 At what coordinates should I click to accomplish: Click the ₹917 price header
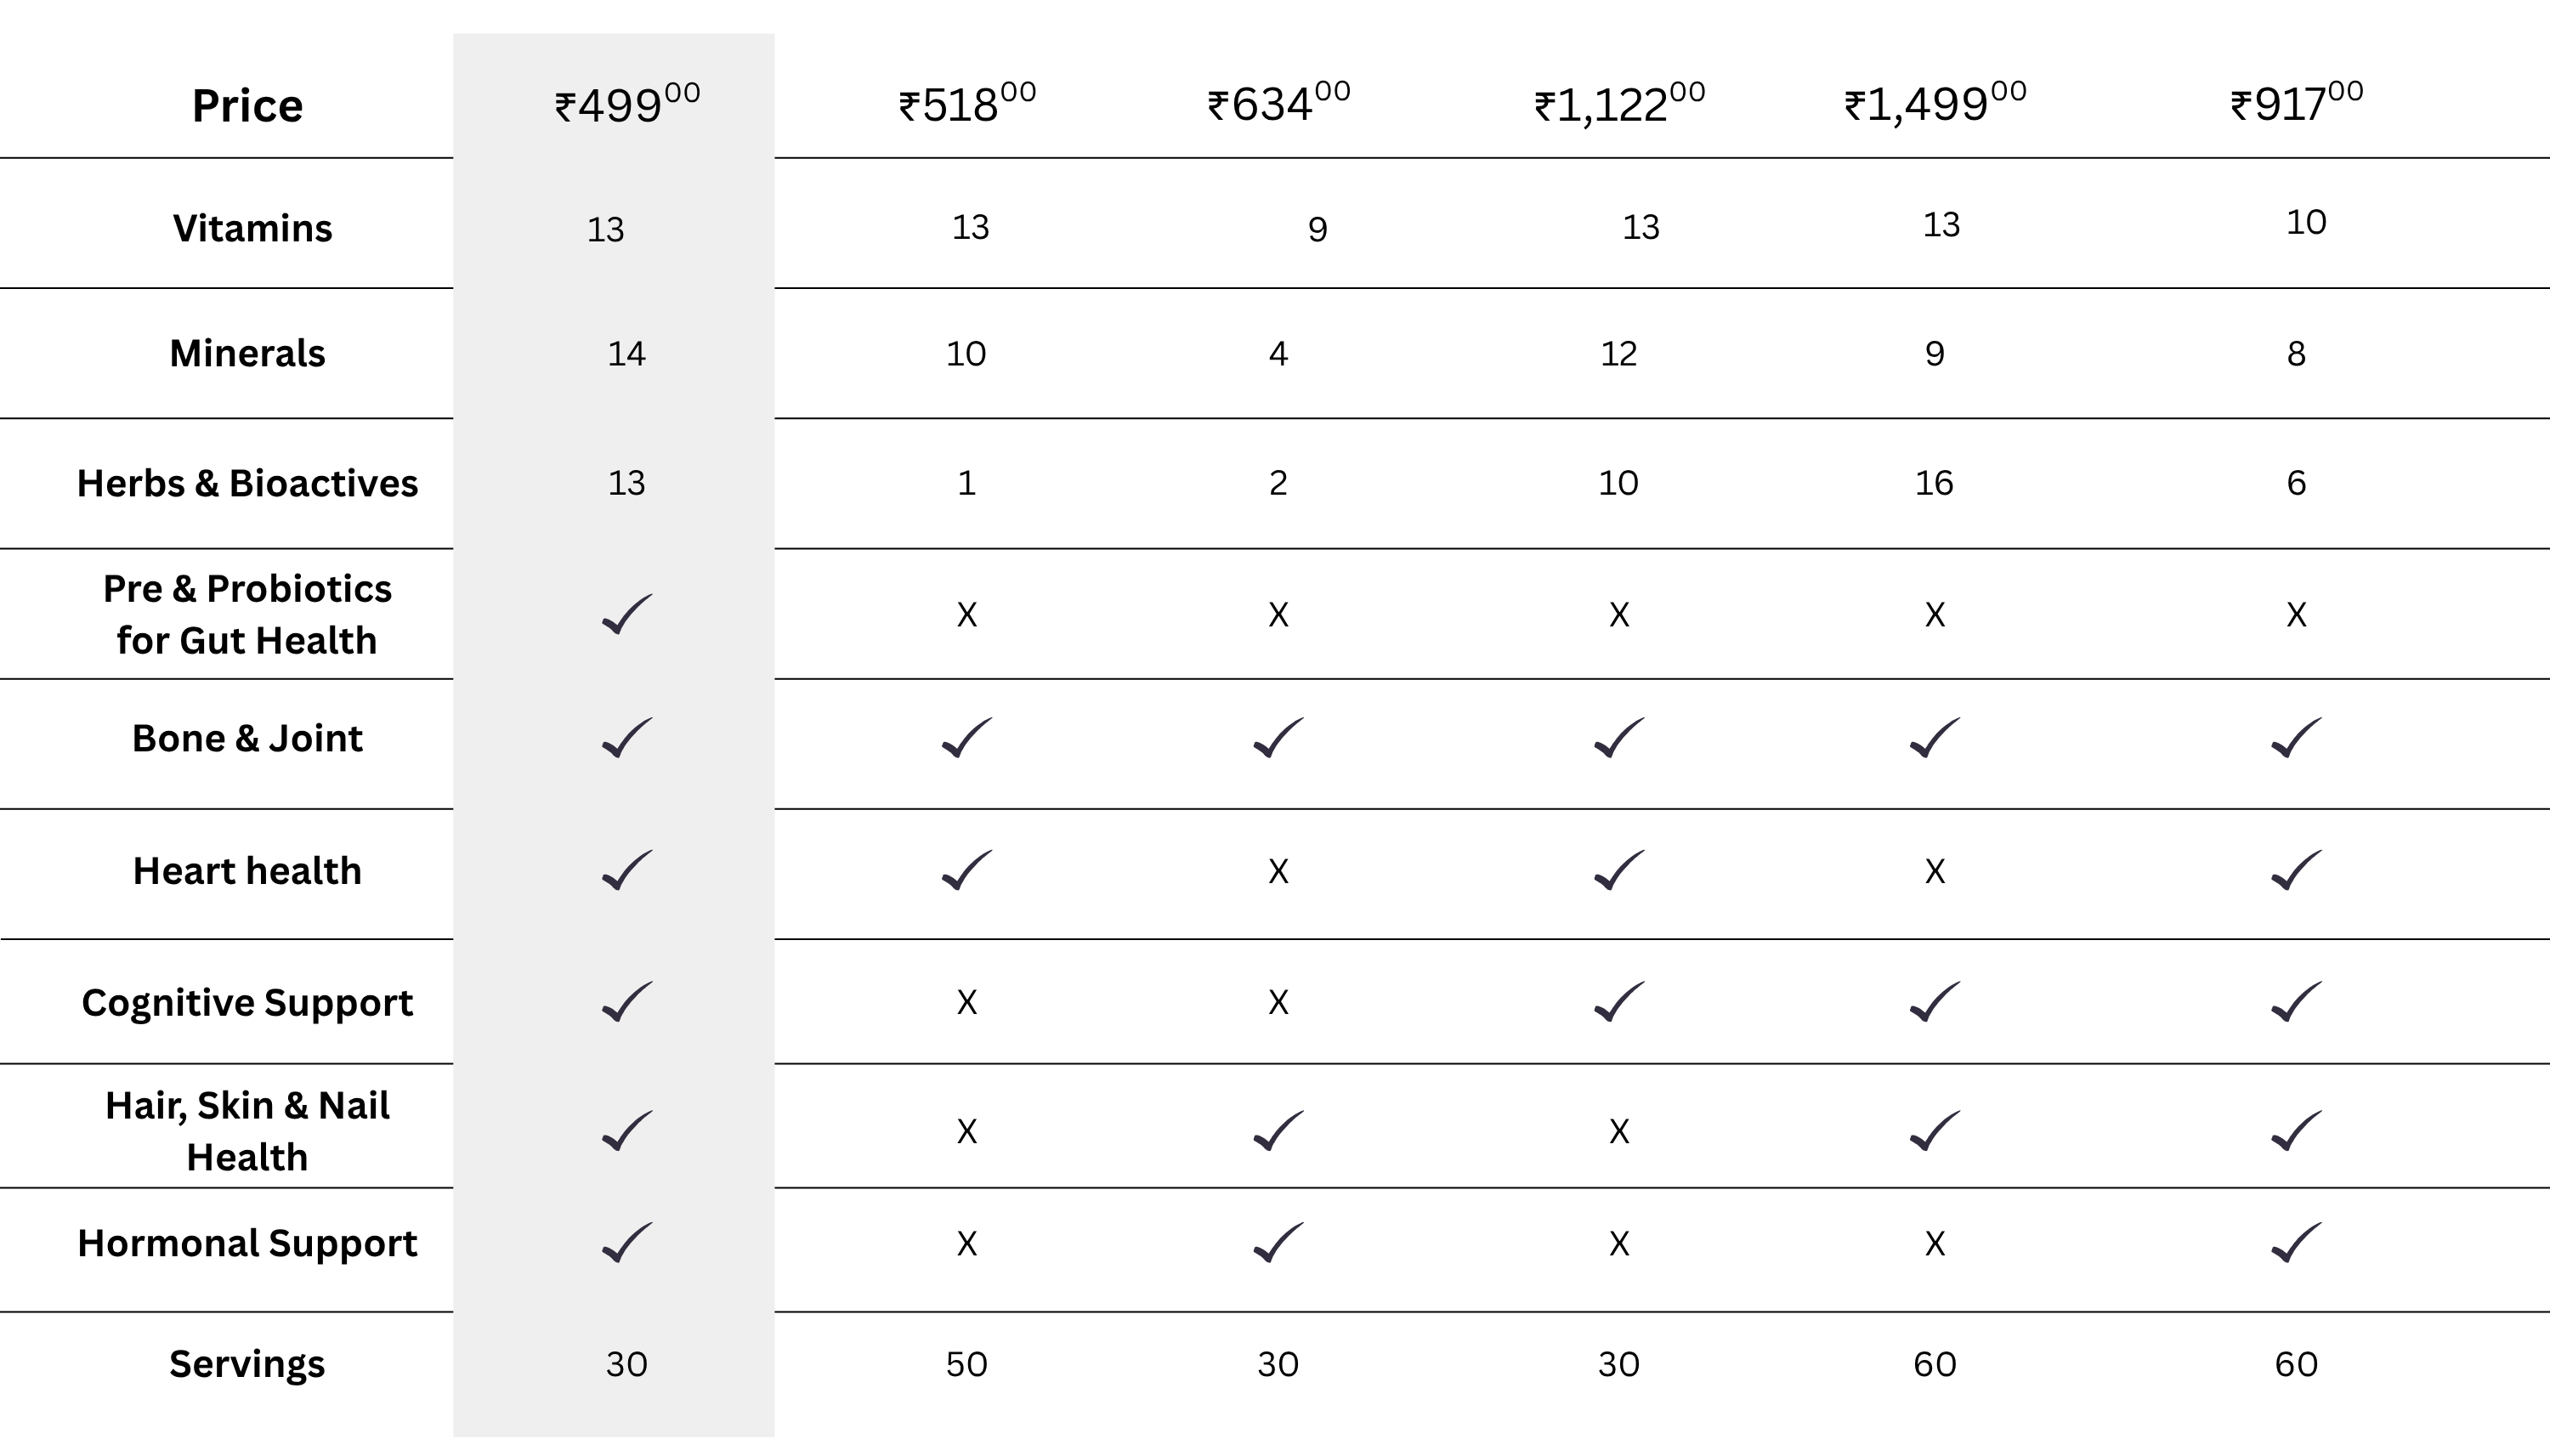[2296, 104]
